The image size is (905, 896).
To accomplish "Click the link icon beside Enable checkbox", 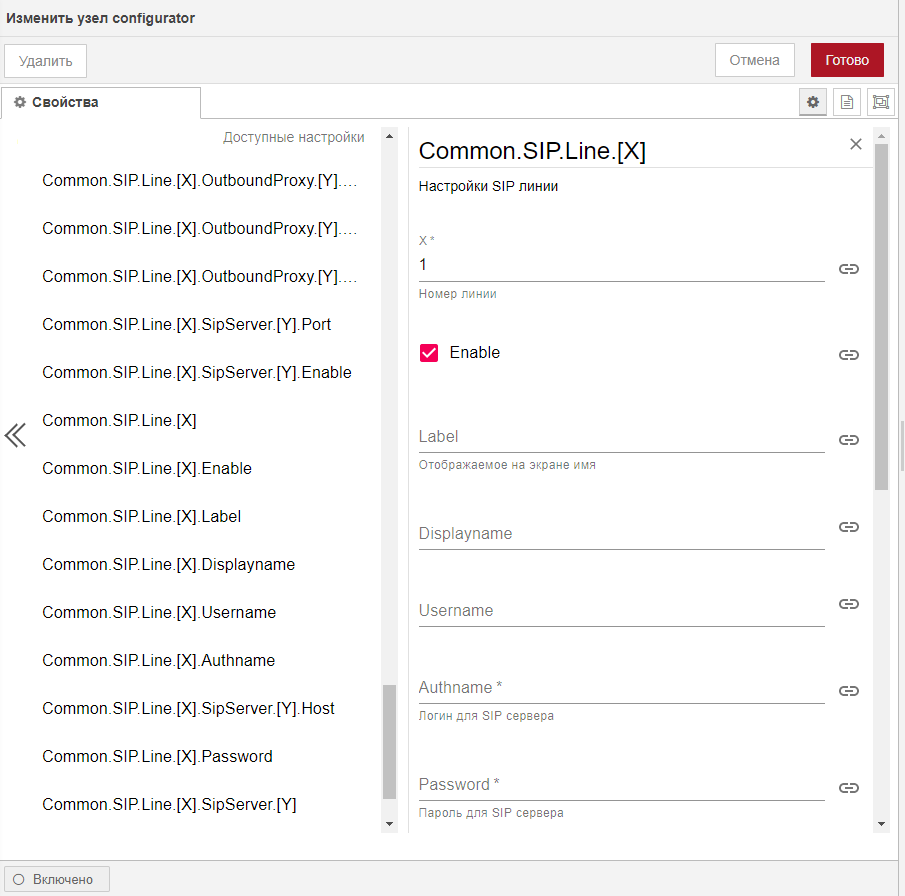I will 848,355.
